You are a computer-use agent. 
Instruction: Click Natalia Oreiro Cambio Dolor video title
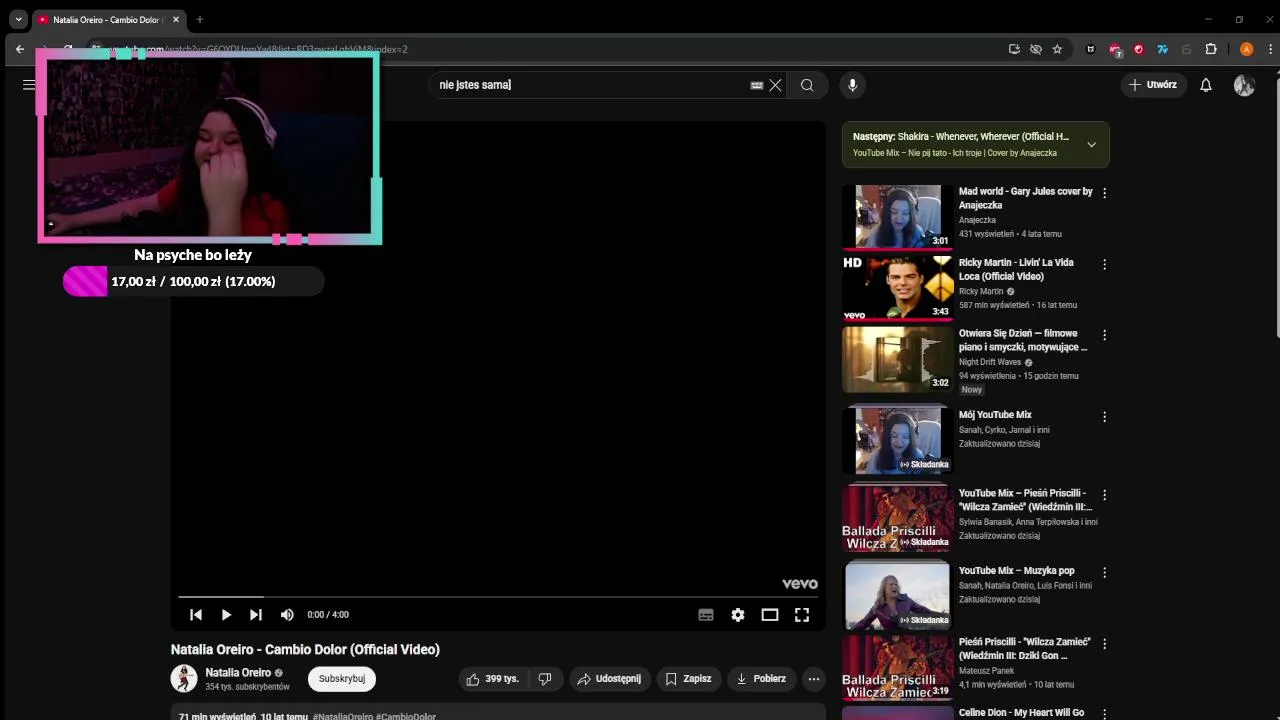point(305,650)
